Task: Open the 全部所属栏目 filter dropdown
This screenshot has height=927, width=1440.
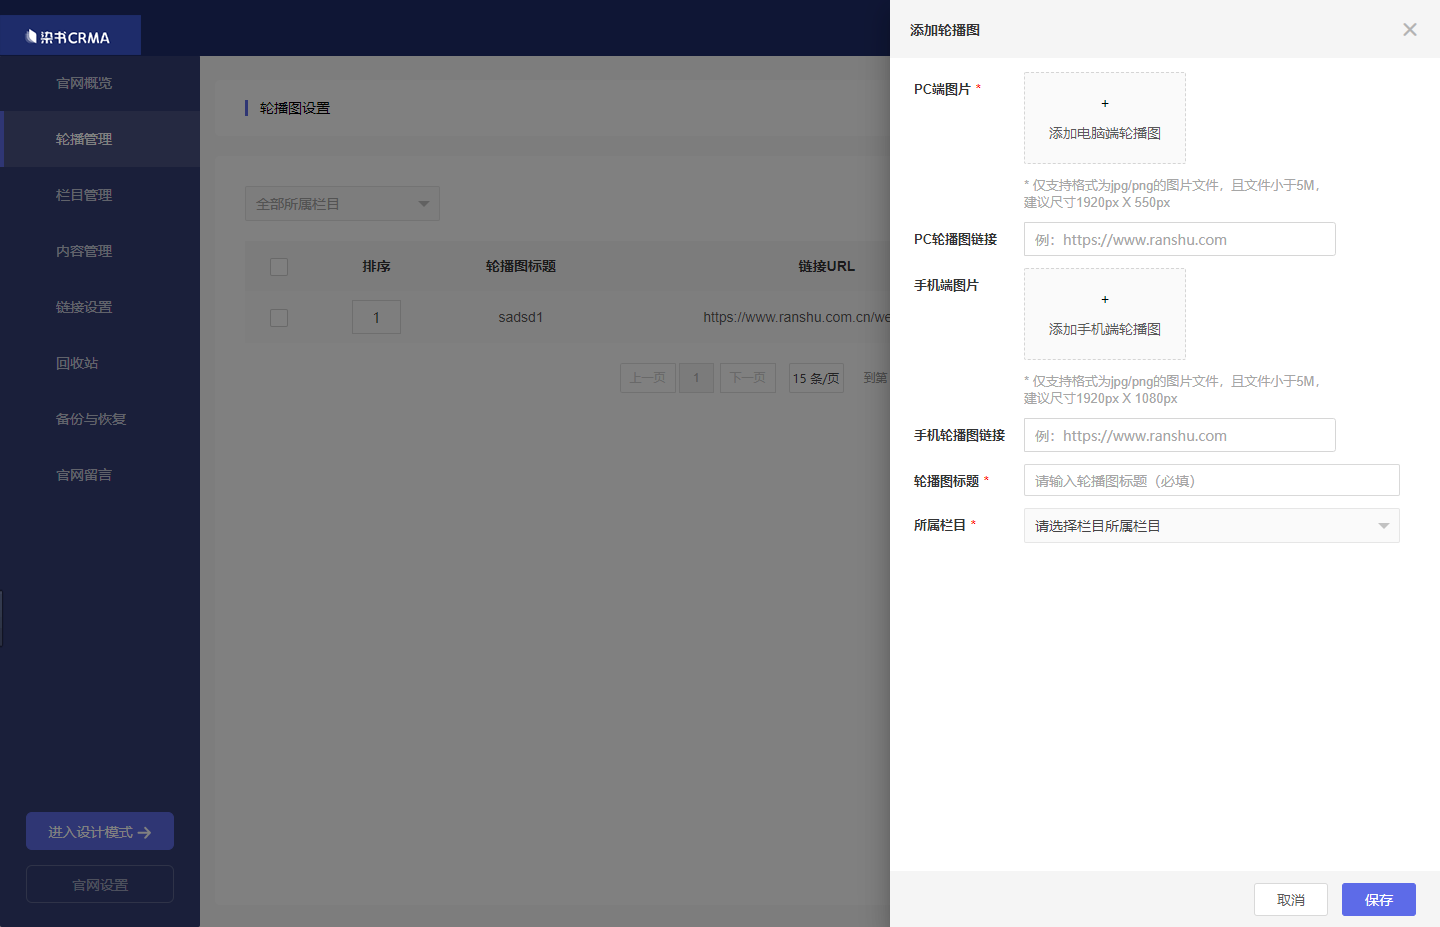Action: pos(342,204)
